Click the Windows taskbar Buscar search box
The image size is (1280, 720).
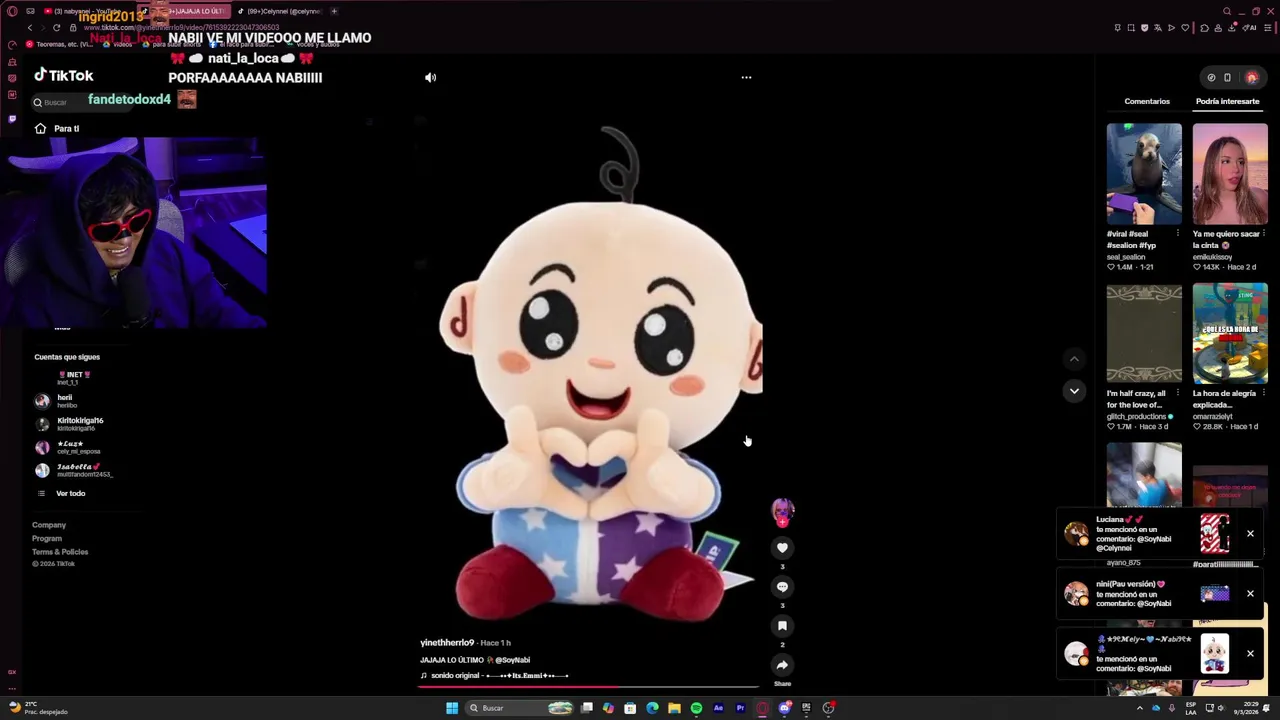click(x=520, y=708)
